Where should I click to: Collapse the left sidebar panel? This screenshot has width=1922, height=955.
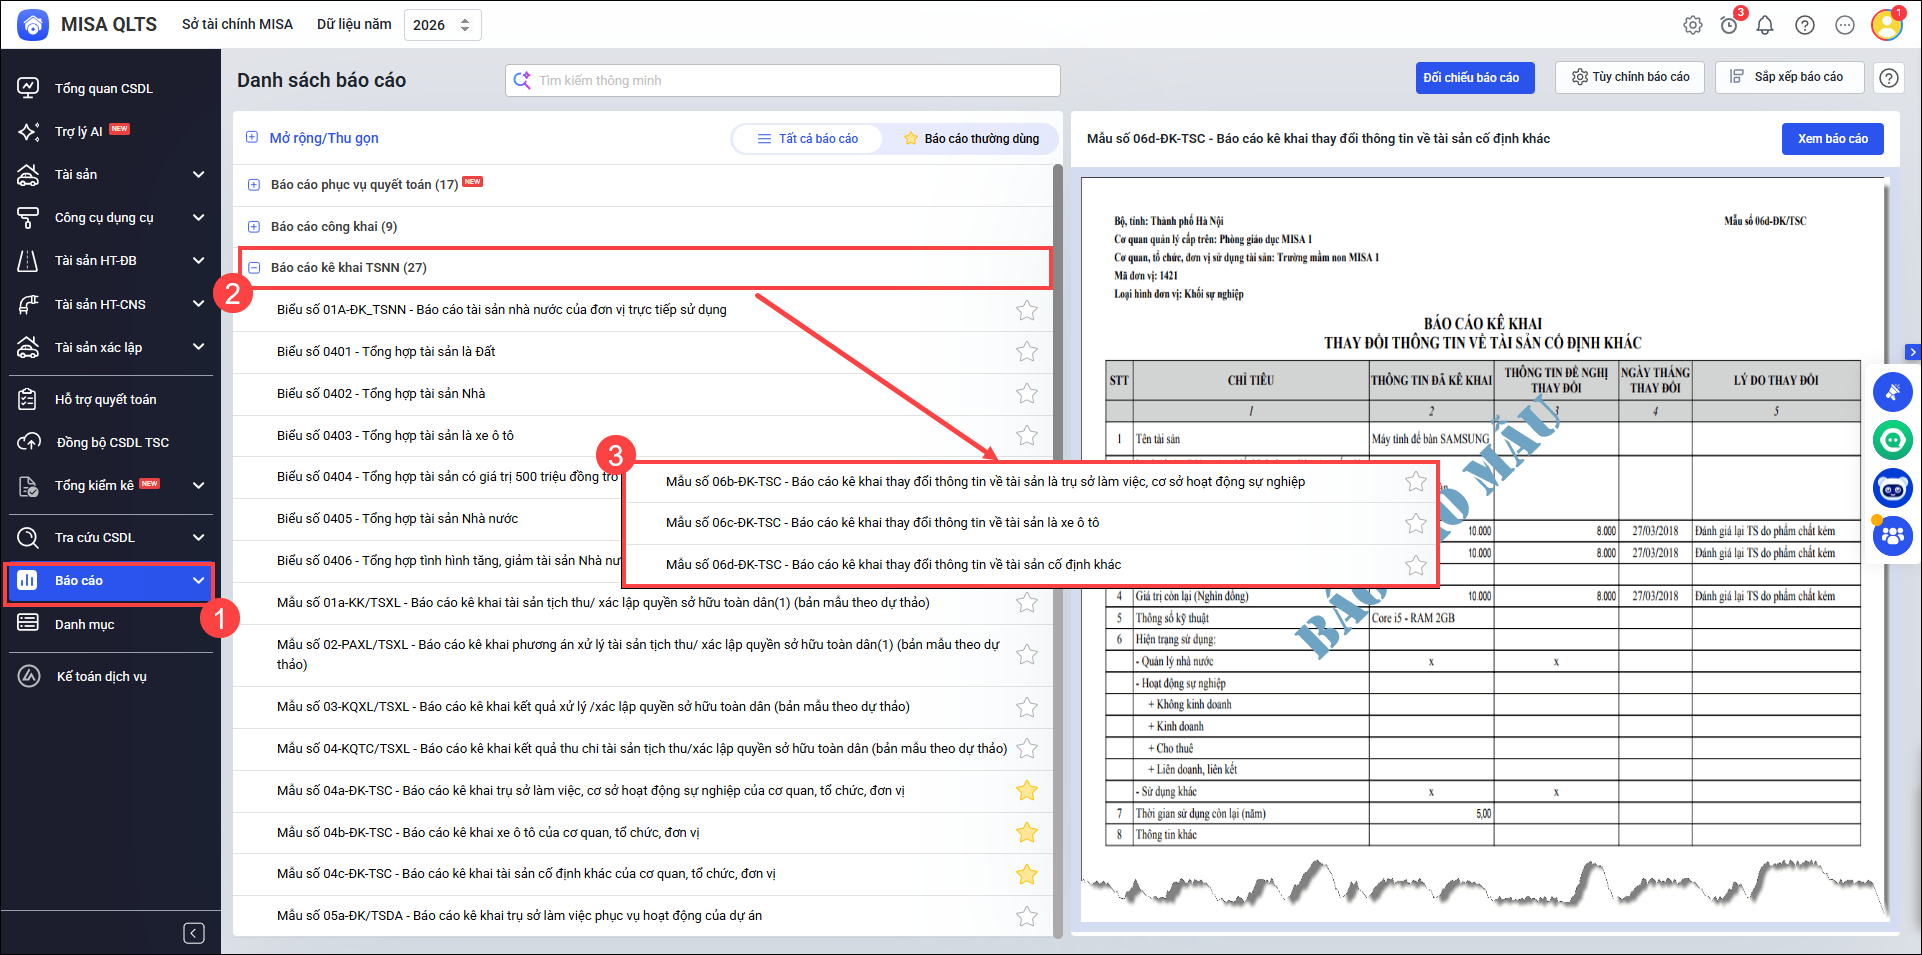coord(194,933)
